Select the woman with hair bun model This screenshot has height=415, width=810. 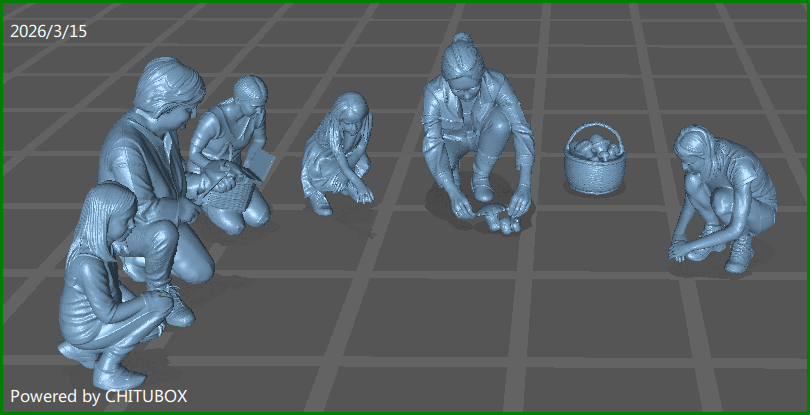point(478,124)
